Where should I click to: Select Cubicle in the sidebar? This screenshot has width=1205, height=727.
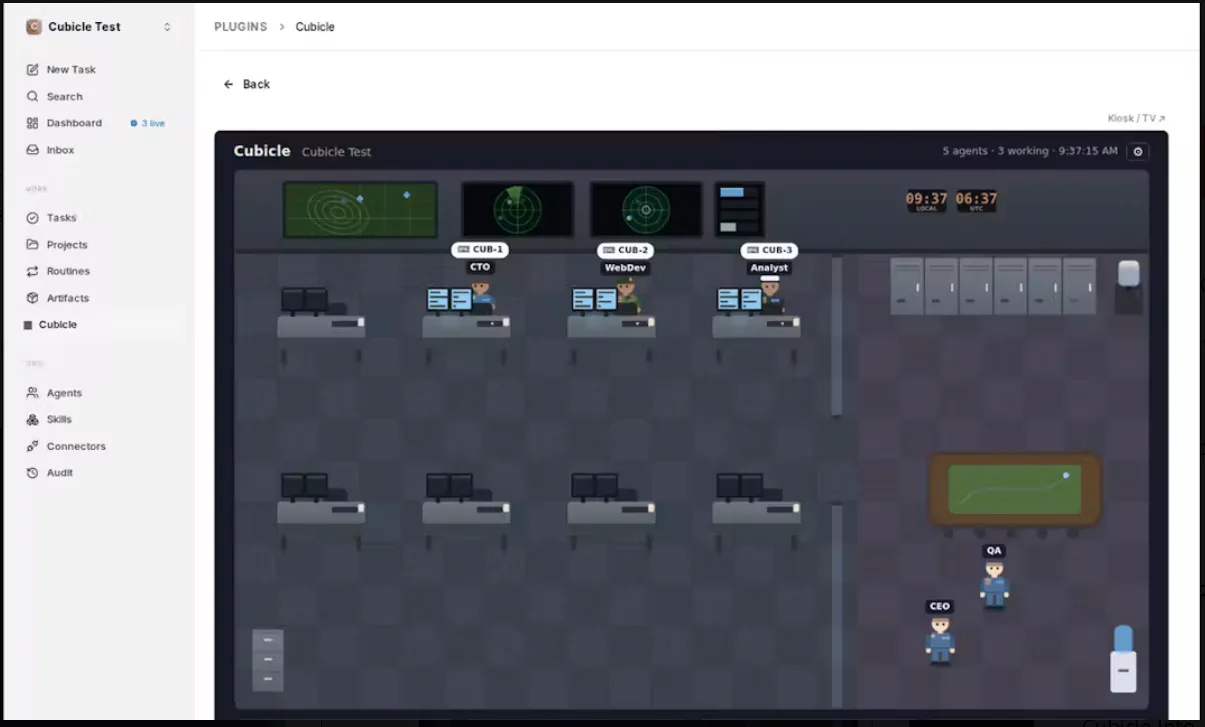(x=98, y=325)
